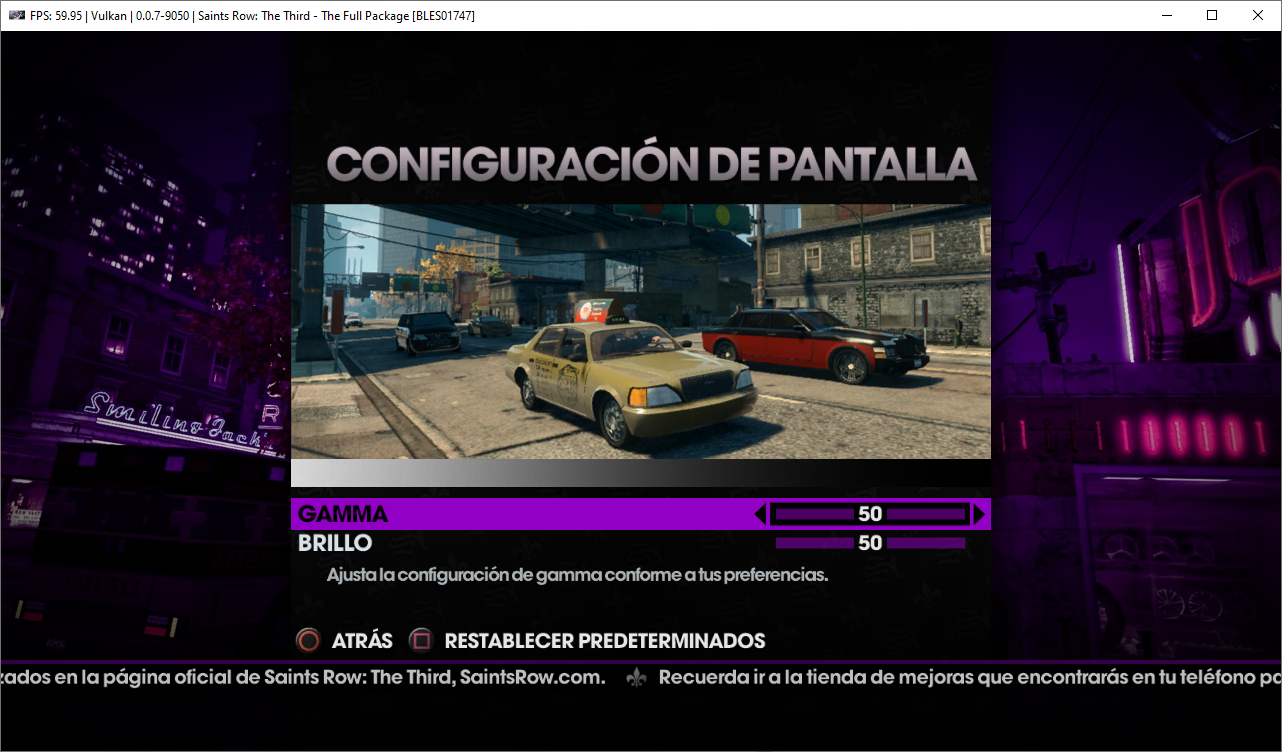Click ticker text 'Recuerda ir a la tienda'
1282x752 pixels.
click(x=970, y=677)
